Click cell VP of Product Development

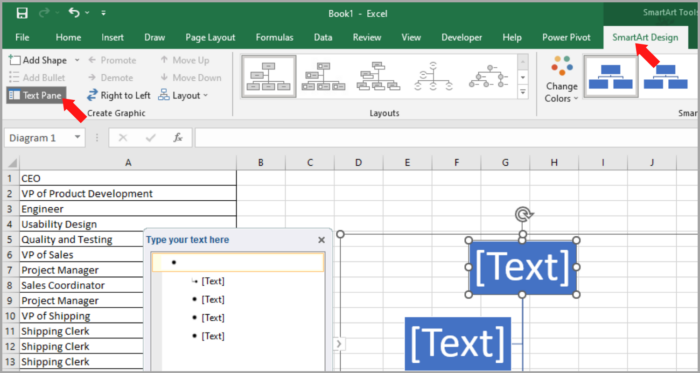pyautogui.click(x=128, y=194)
